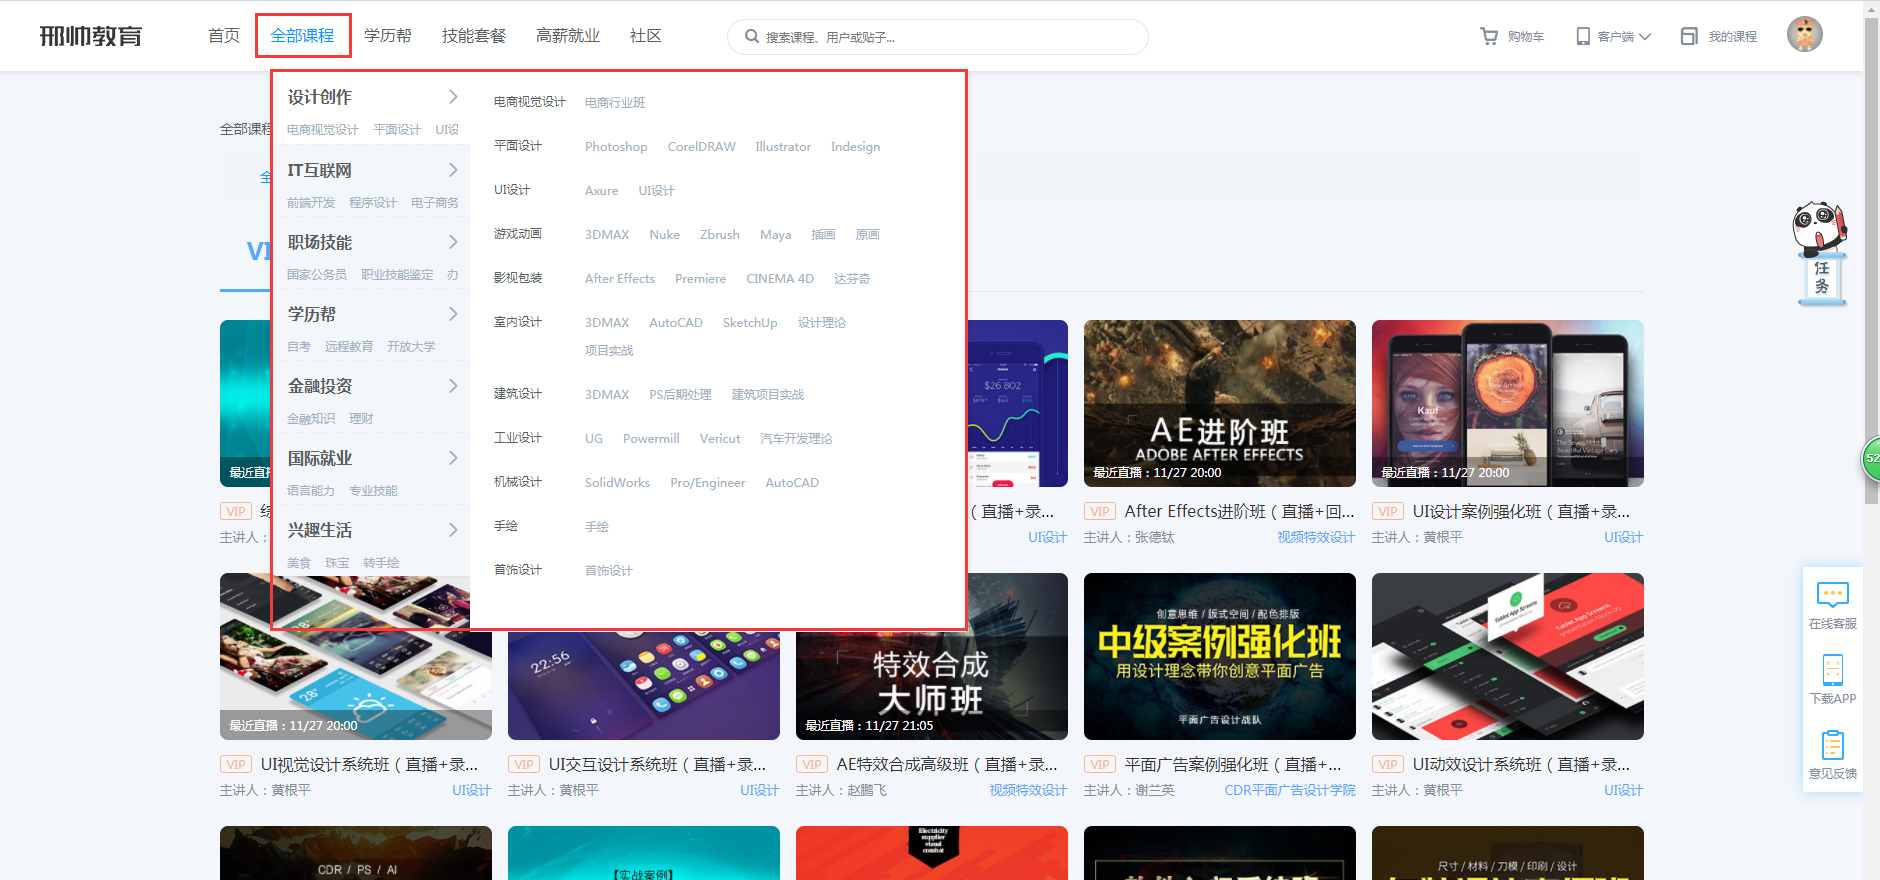Viewport: 1880px width, 880px height.
Task: Expand the 金融投资 category arrow
Action: 453,386
